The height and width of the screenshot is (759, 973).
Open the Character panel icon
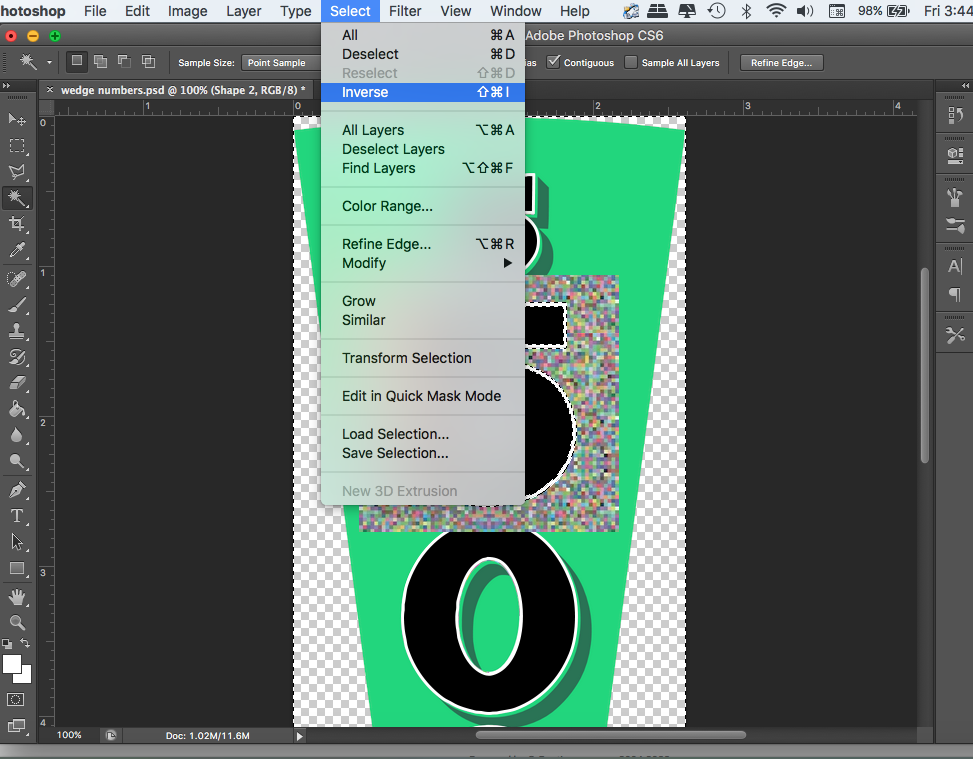pos(955,266)
